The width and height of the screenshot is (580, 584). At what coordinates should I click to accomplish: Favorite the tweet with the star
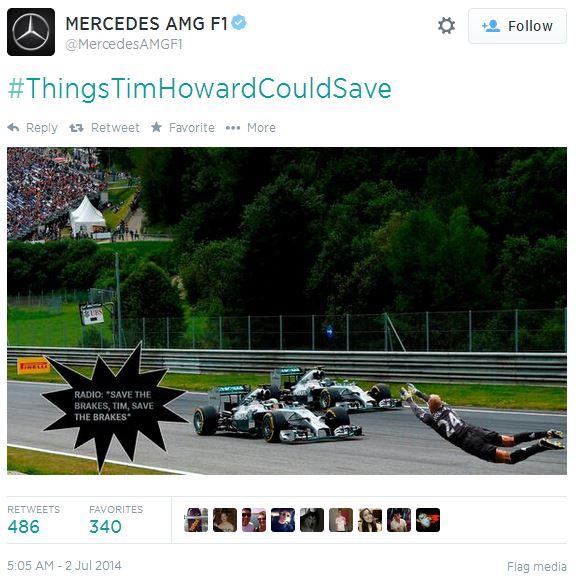tap(183, 128)
